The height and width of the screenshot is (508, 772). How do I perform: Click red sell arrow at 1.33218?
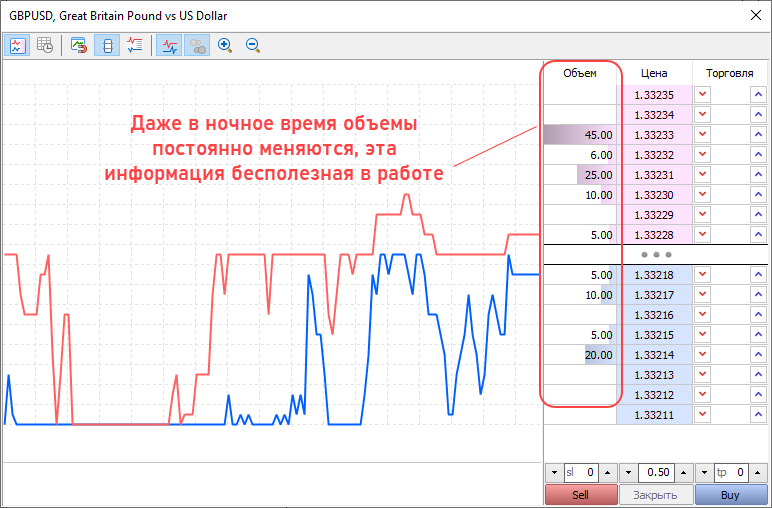pyautogui.click(x=703, y=275)
